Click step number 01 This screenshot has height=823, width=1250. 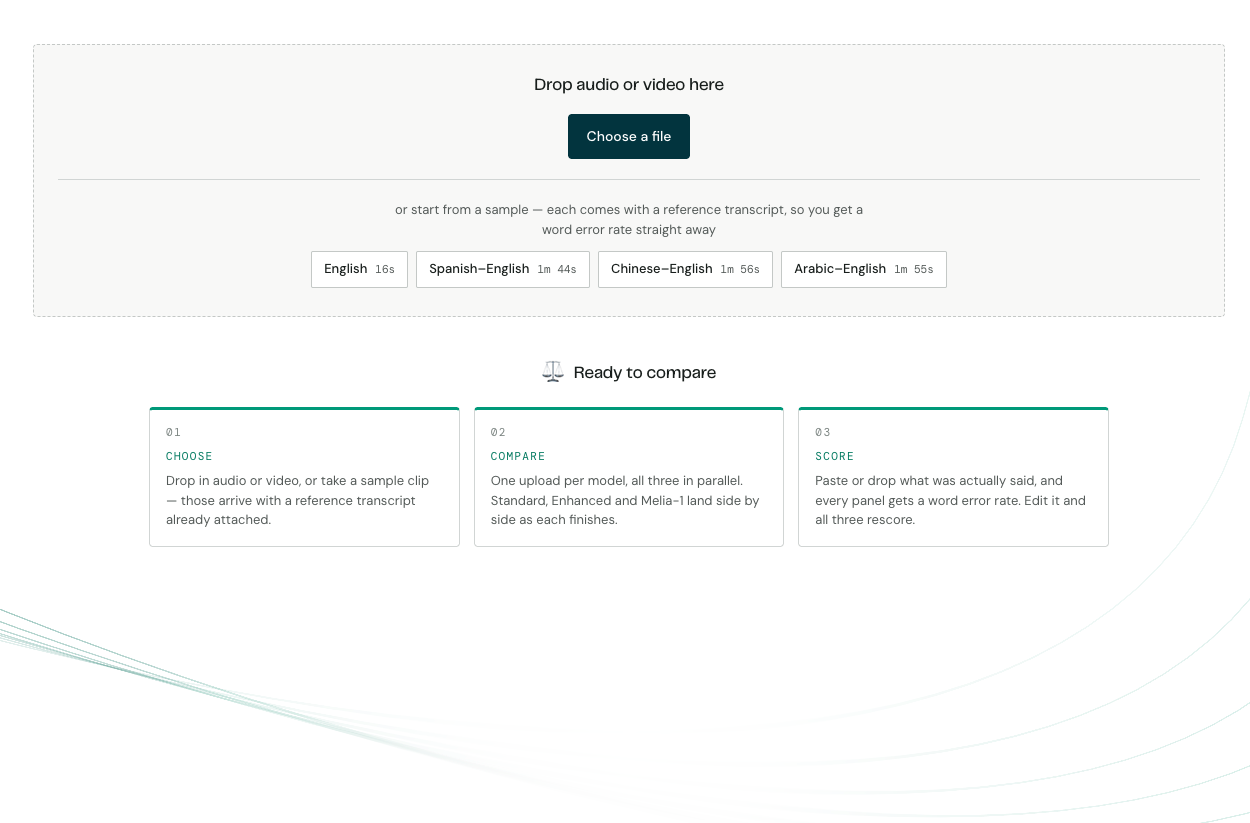pyautogui.click(x=174, y=432)
